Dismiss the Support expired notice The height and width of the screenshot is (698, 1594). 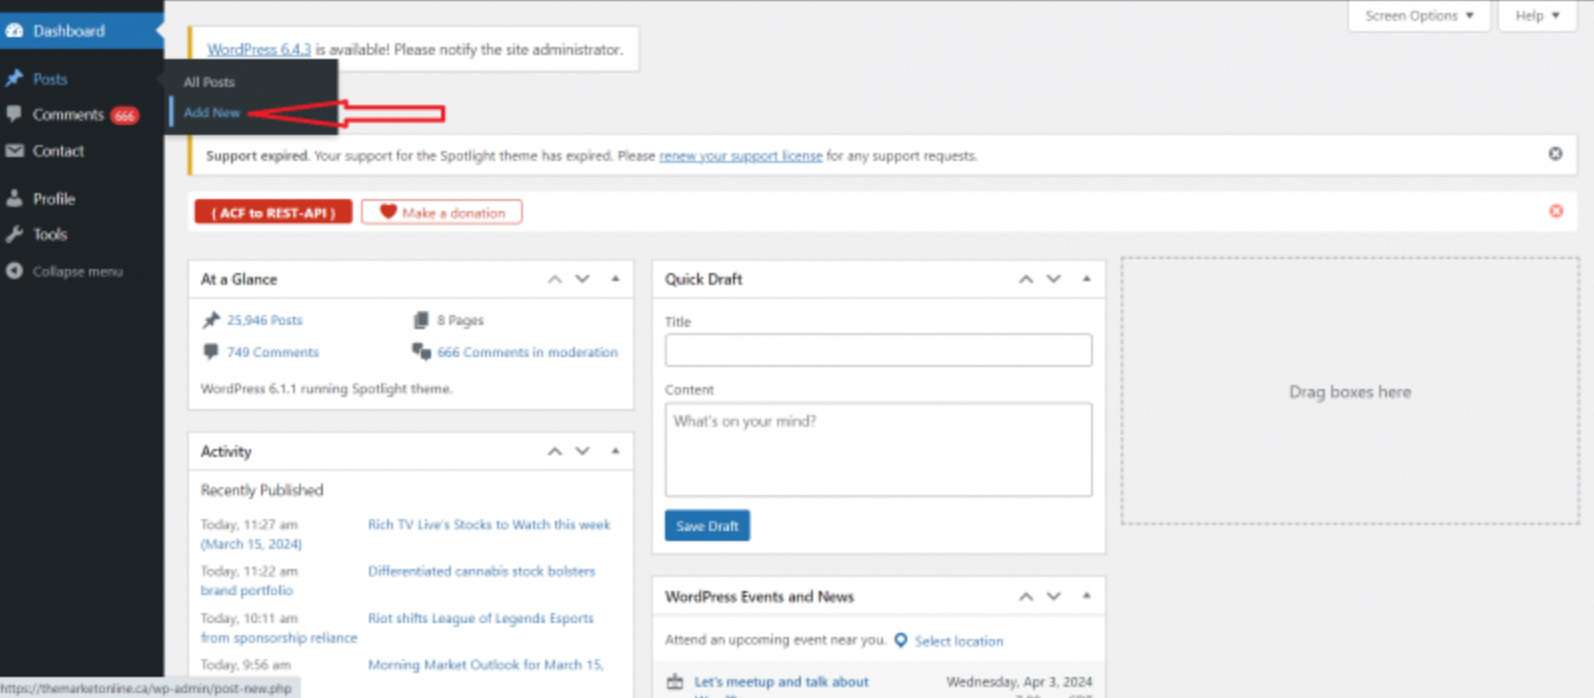[1555, 154]
